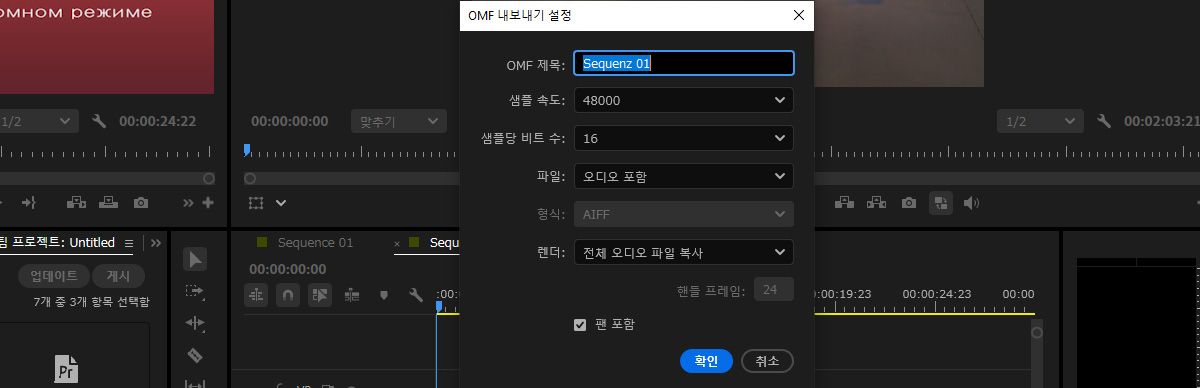This screenshot has width=1200, height=388.
Task: Click the source monitor wrench settings icon
Action: 98,121
